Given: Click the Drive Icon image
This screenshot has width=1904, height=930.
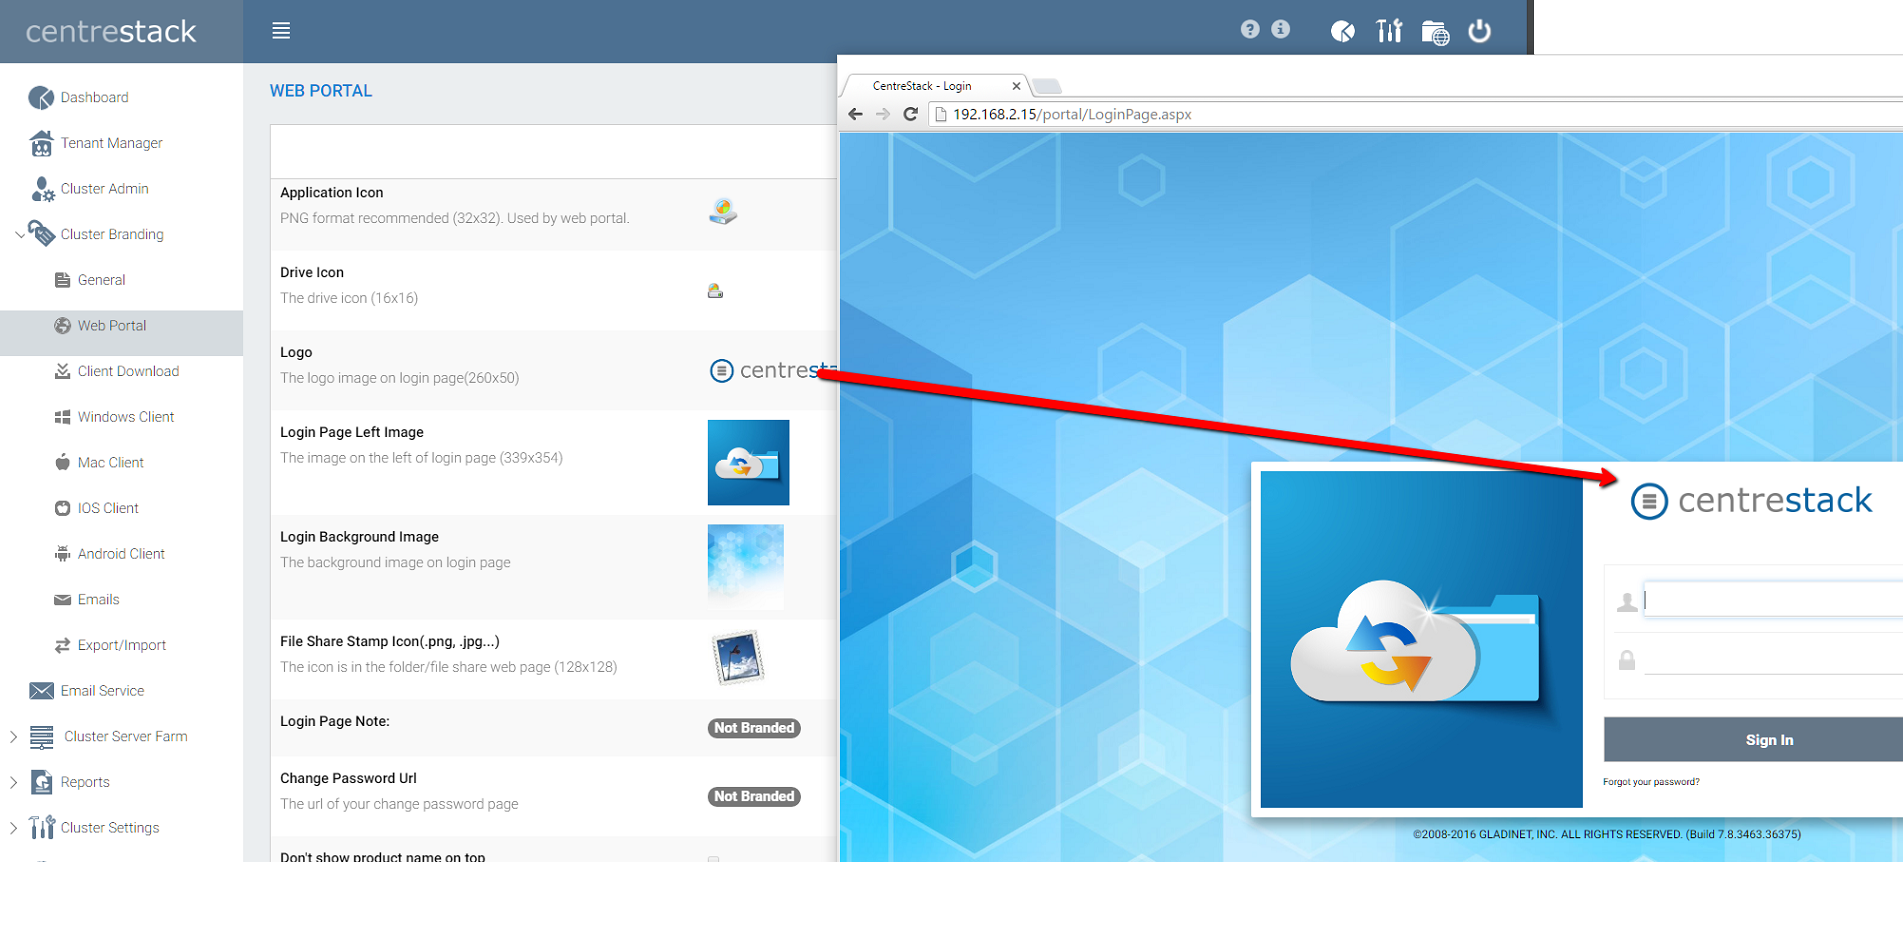Looking at the screenshot, I should point(715,291).
